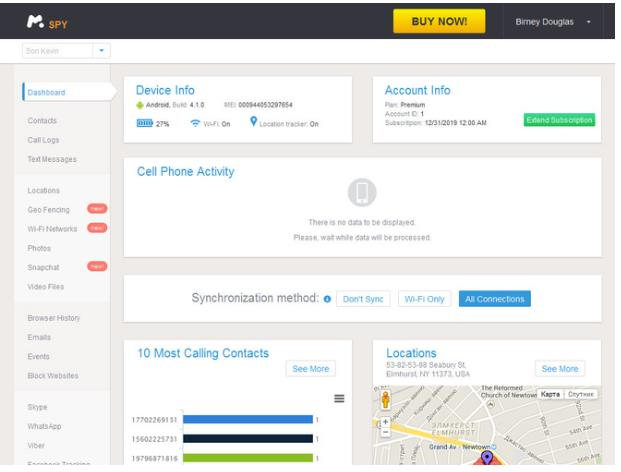Screen dimensions: 621x472
Task: Select Don't Sync synchronization method
Action: 362,299
